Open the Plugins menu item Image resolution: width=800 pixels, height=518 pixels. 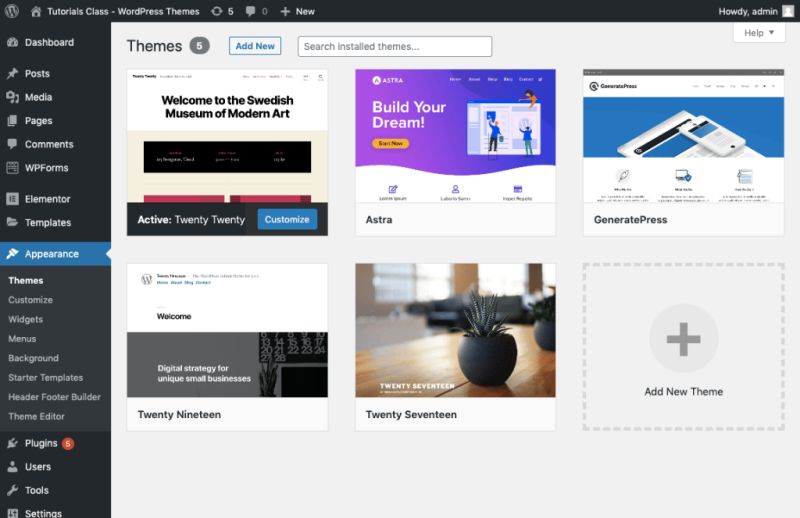tap(55, 443)
